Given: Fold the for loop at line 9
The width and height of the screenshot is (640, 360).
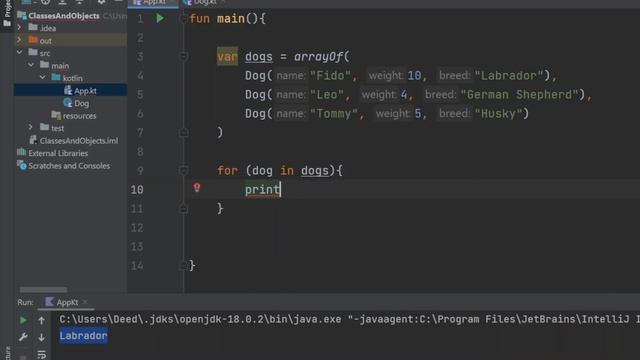Looking at the screenshot, I should click(x=184, y=171).
